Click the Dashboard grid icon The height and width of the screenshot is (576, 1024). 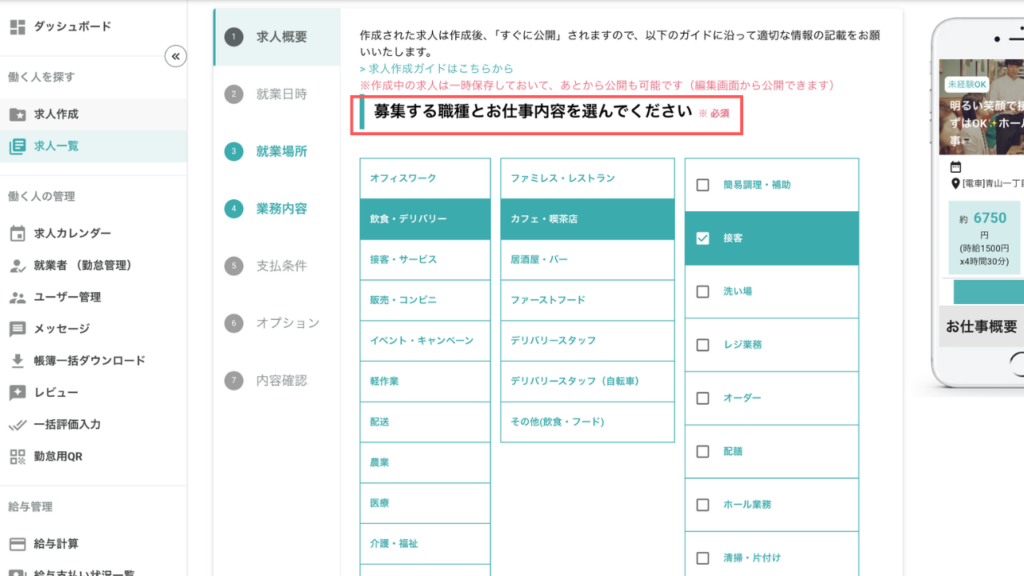coord(17,26)
